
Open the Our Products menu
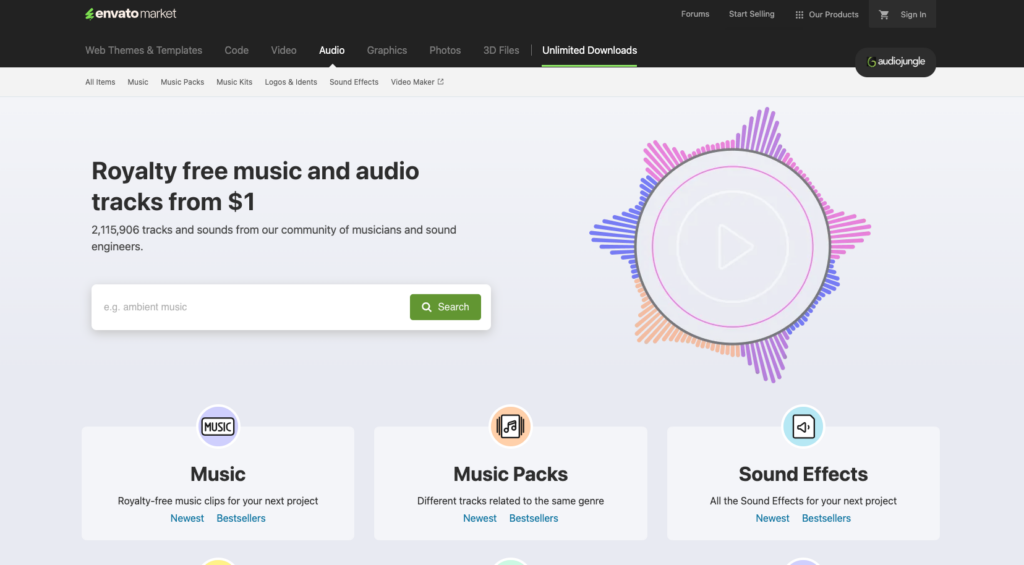pyautogui.click(x=827, y=14)
